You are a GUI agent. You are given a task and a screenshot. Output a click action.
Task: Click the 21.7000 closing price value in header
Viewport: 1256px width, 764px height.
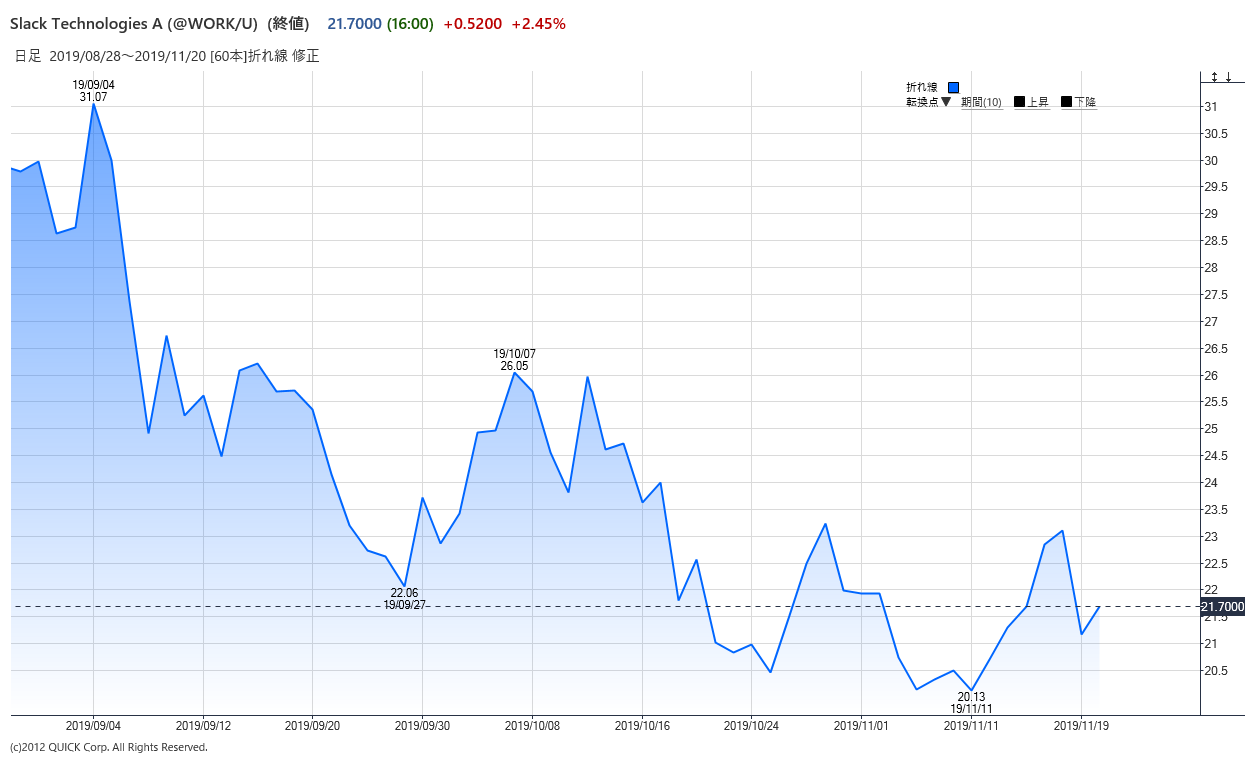point(353,23)
